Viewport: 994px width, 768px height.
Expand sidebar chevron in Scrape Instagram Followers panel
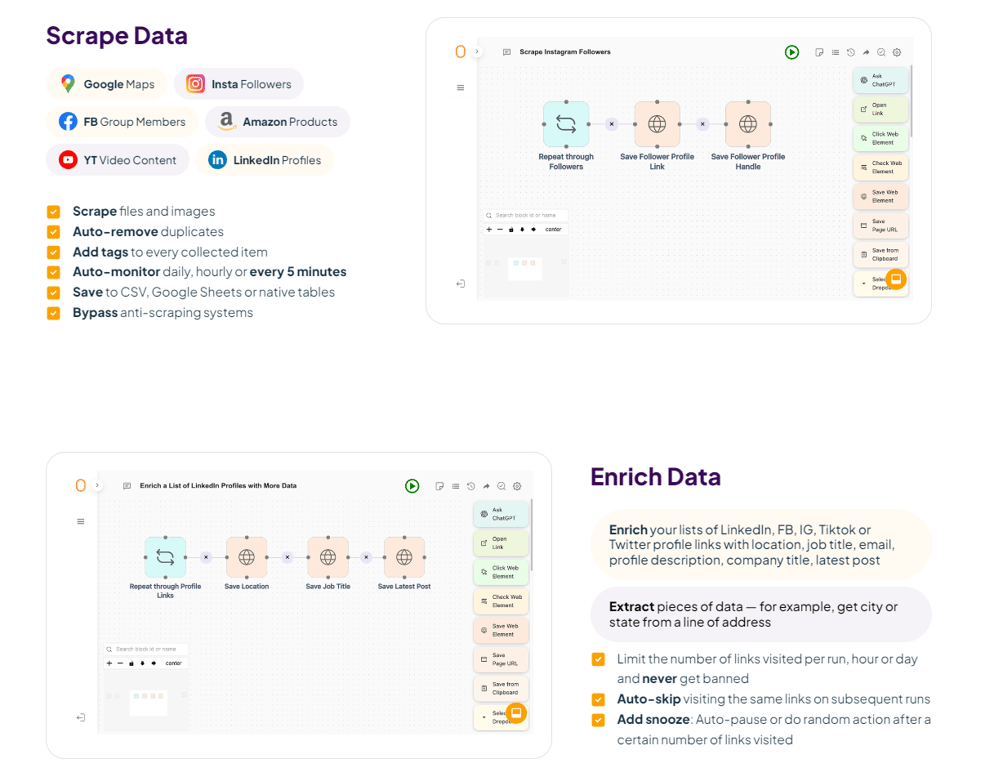tap(477, 51)
